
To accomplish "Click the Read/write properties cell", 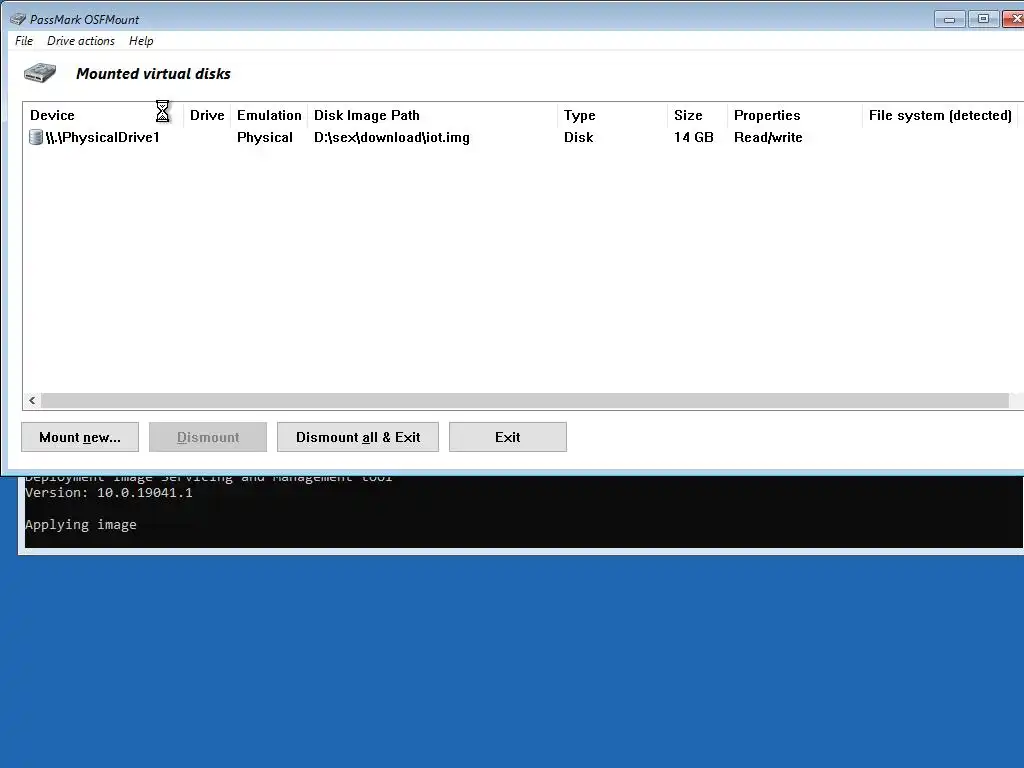I will tap(768, 137).
